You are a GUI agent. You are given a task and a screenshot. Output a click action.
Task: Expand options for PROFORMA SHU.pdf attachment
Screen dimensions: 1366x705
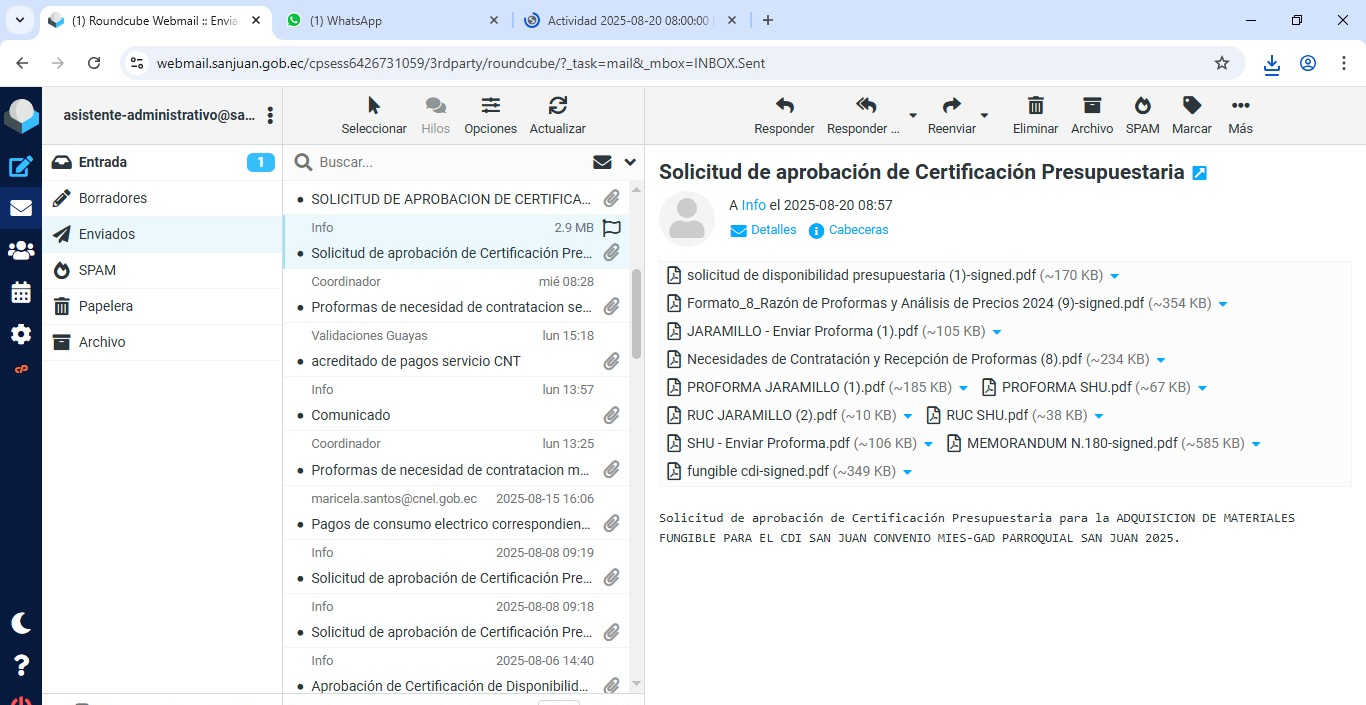1202,388
